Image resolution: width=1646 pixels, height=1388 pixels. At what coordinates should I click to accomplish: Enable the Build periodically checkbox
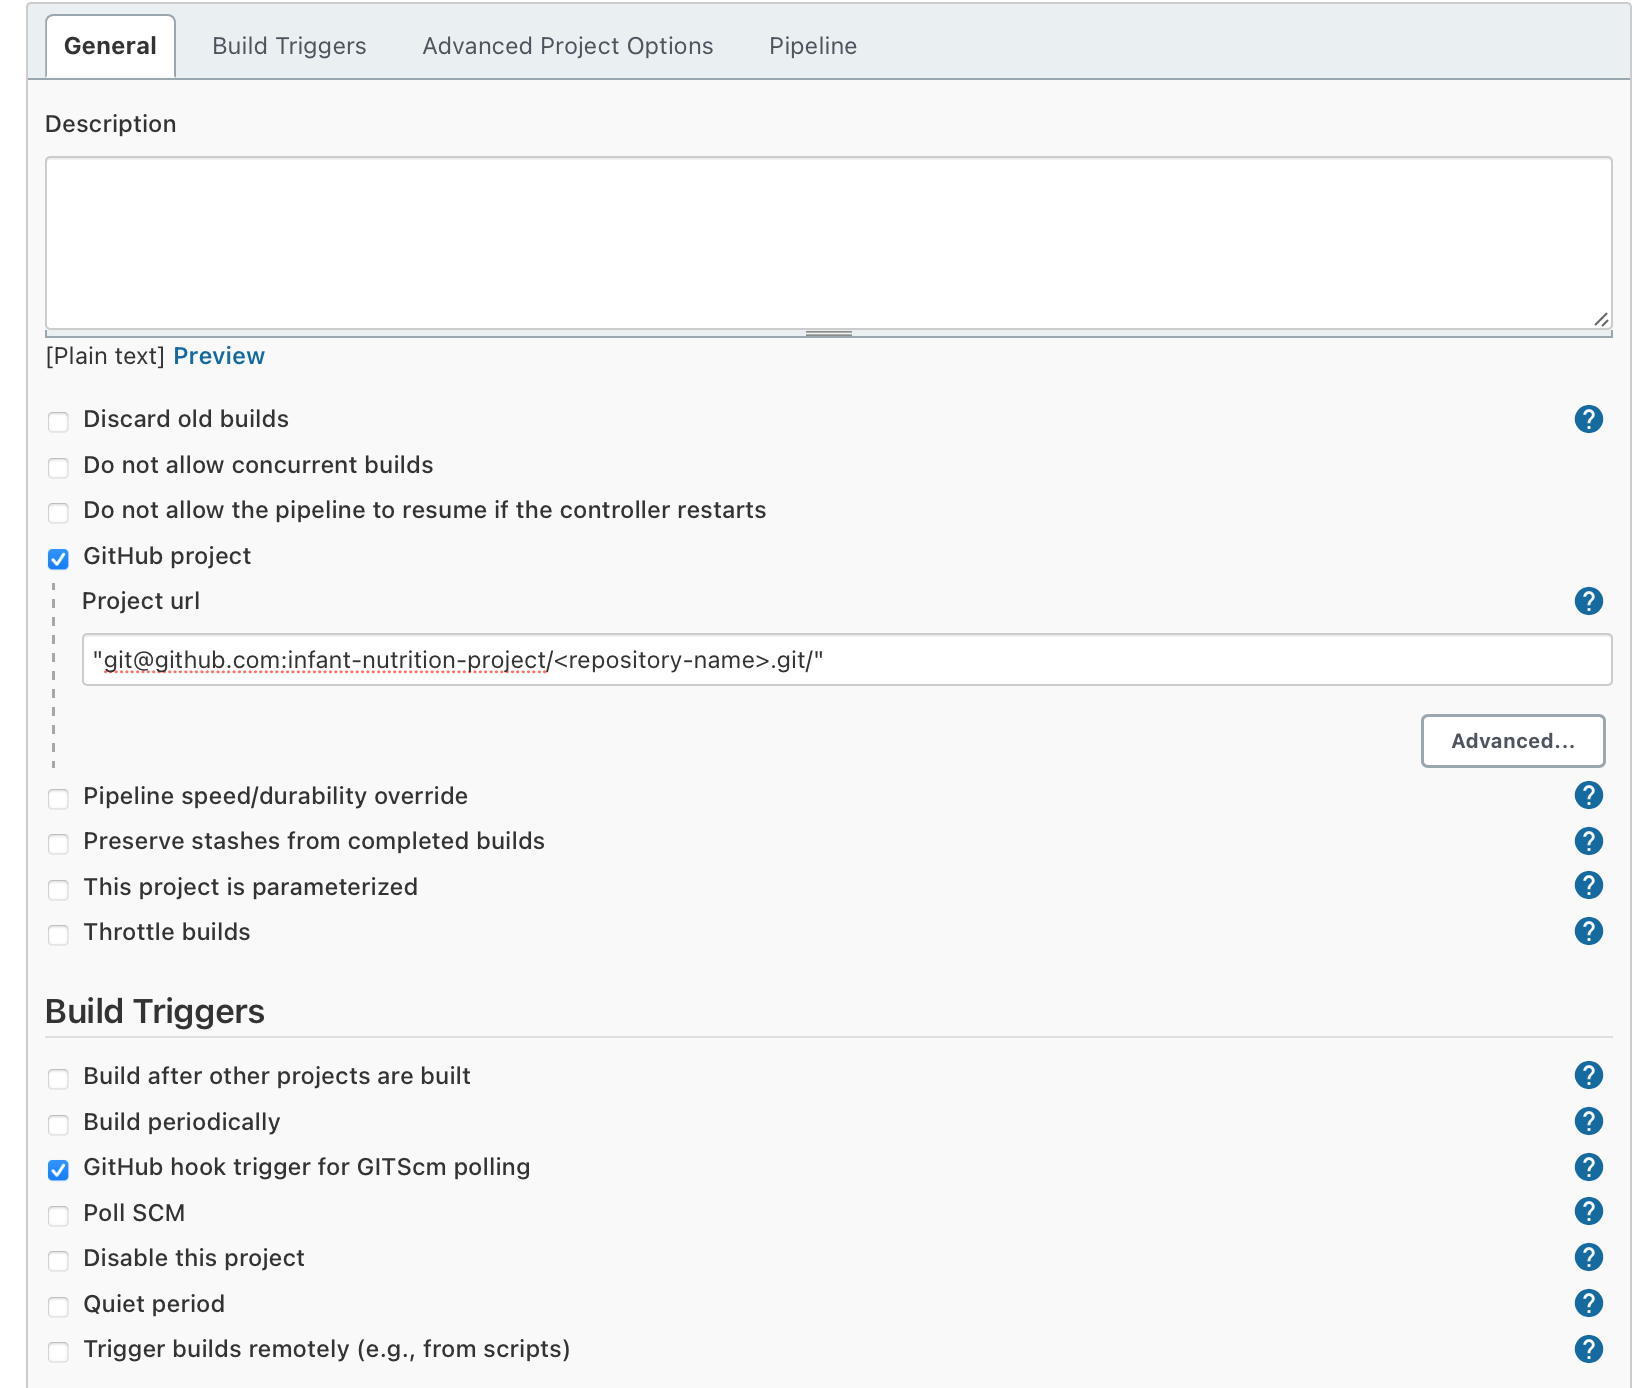point(59,1125)
